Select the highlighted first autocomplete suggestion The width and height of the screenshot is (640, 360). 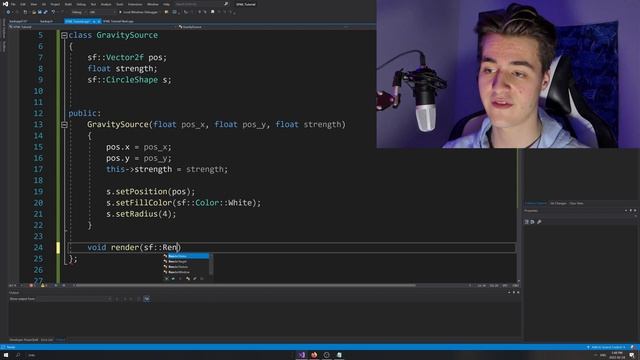(186, 256)
